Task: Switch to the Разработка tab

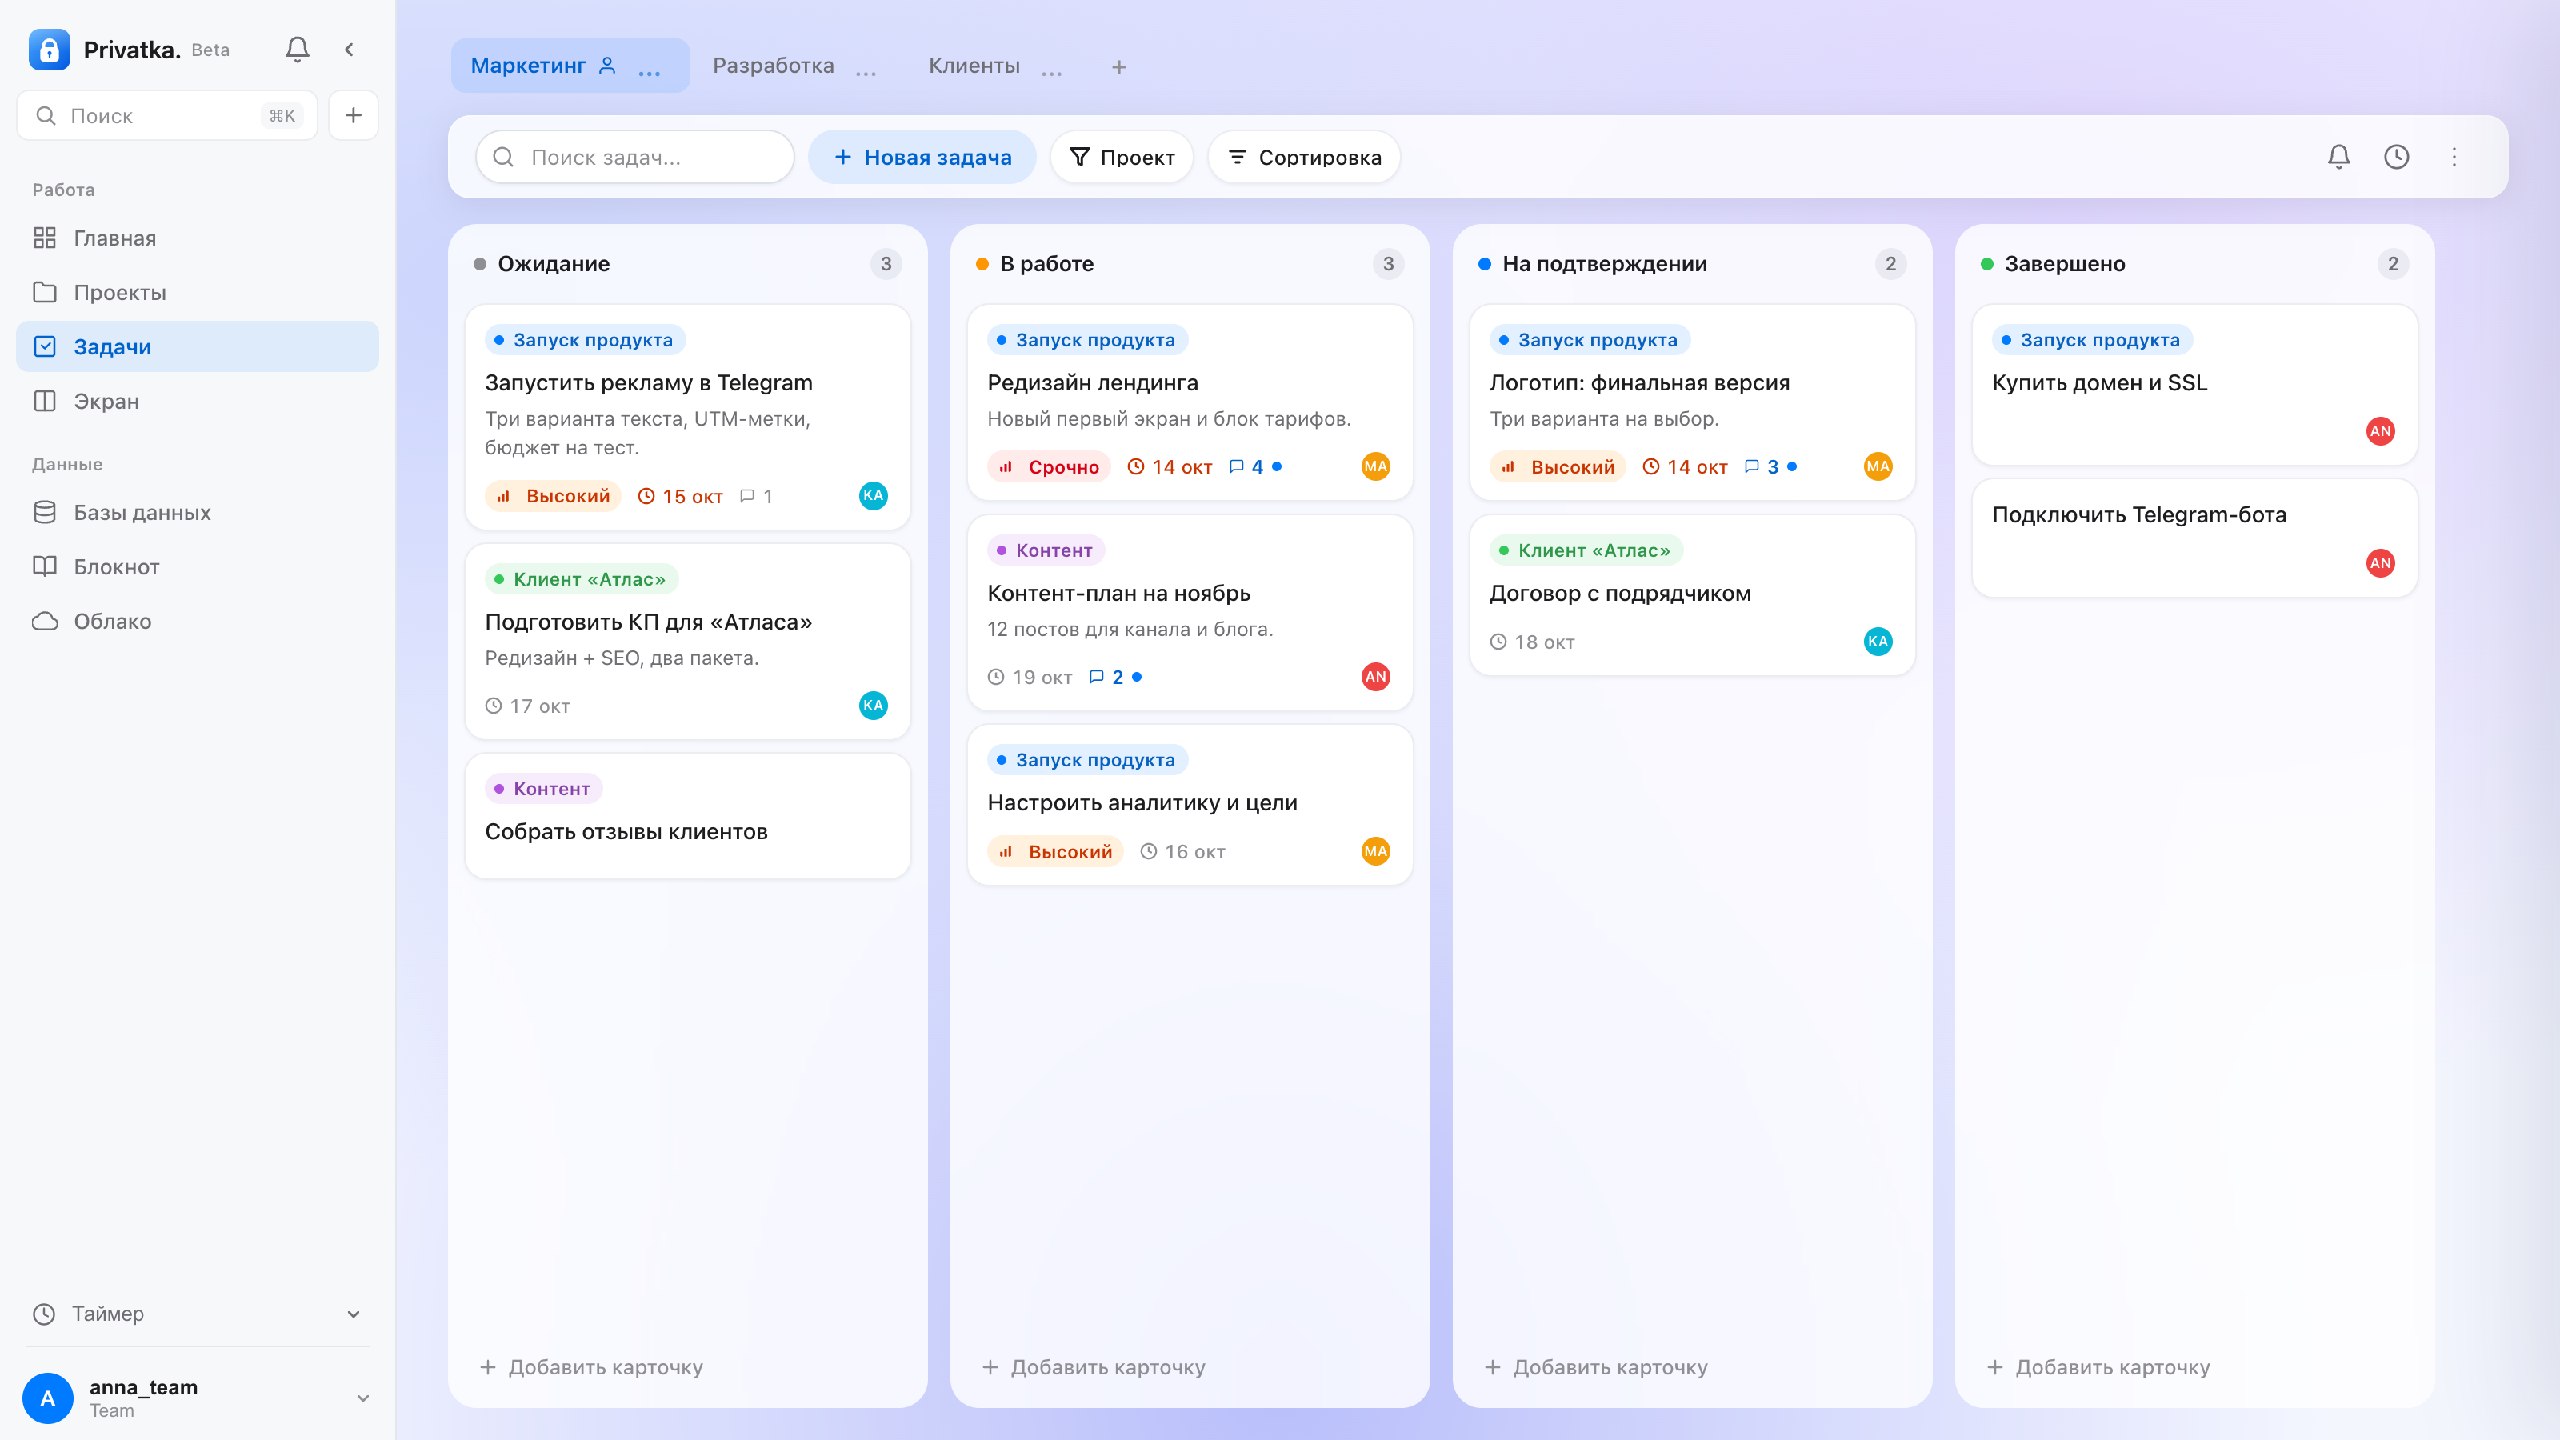Action: point(773,66)
